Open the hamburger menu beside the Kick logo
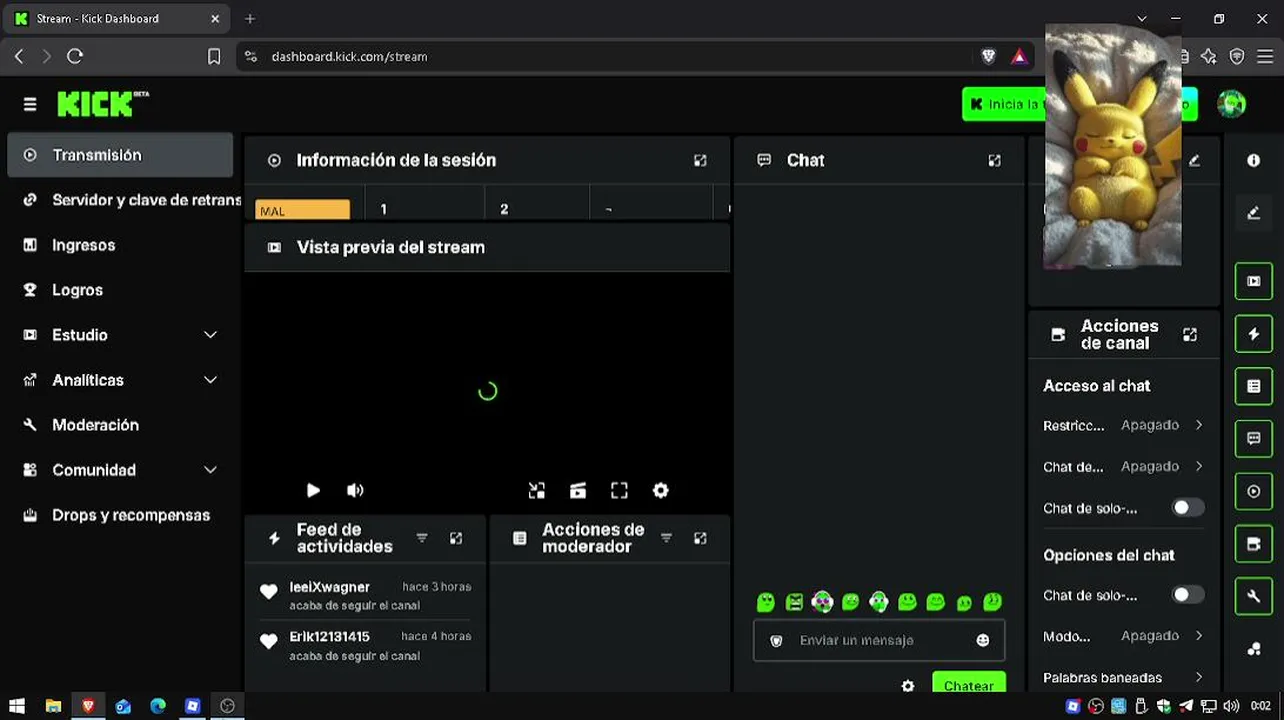1284x720 pixels. [x=30, y=104]
